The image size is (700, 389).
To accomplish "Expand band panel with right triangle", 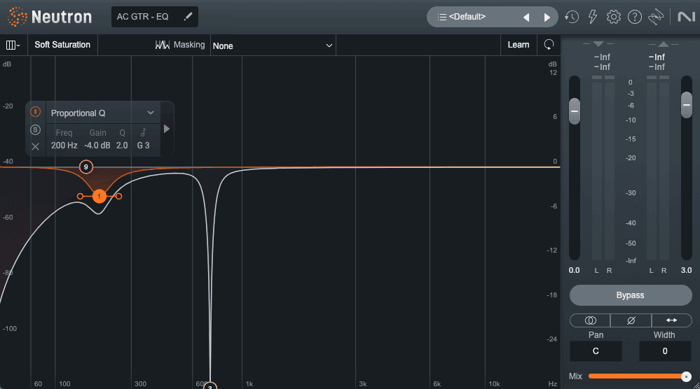I will coord(167,129).
